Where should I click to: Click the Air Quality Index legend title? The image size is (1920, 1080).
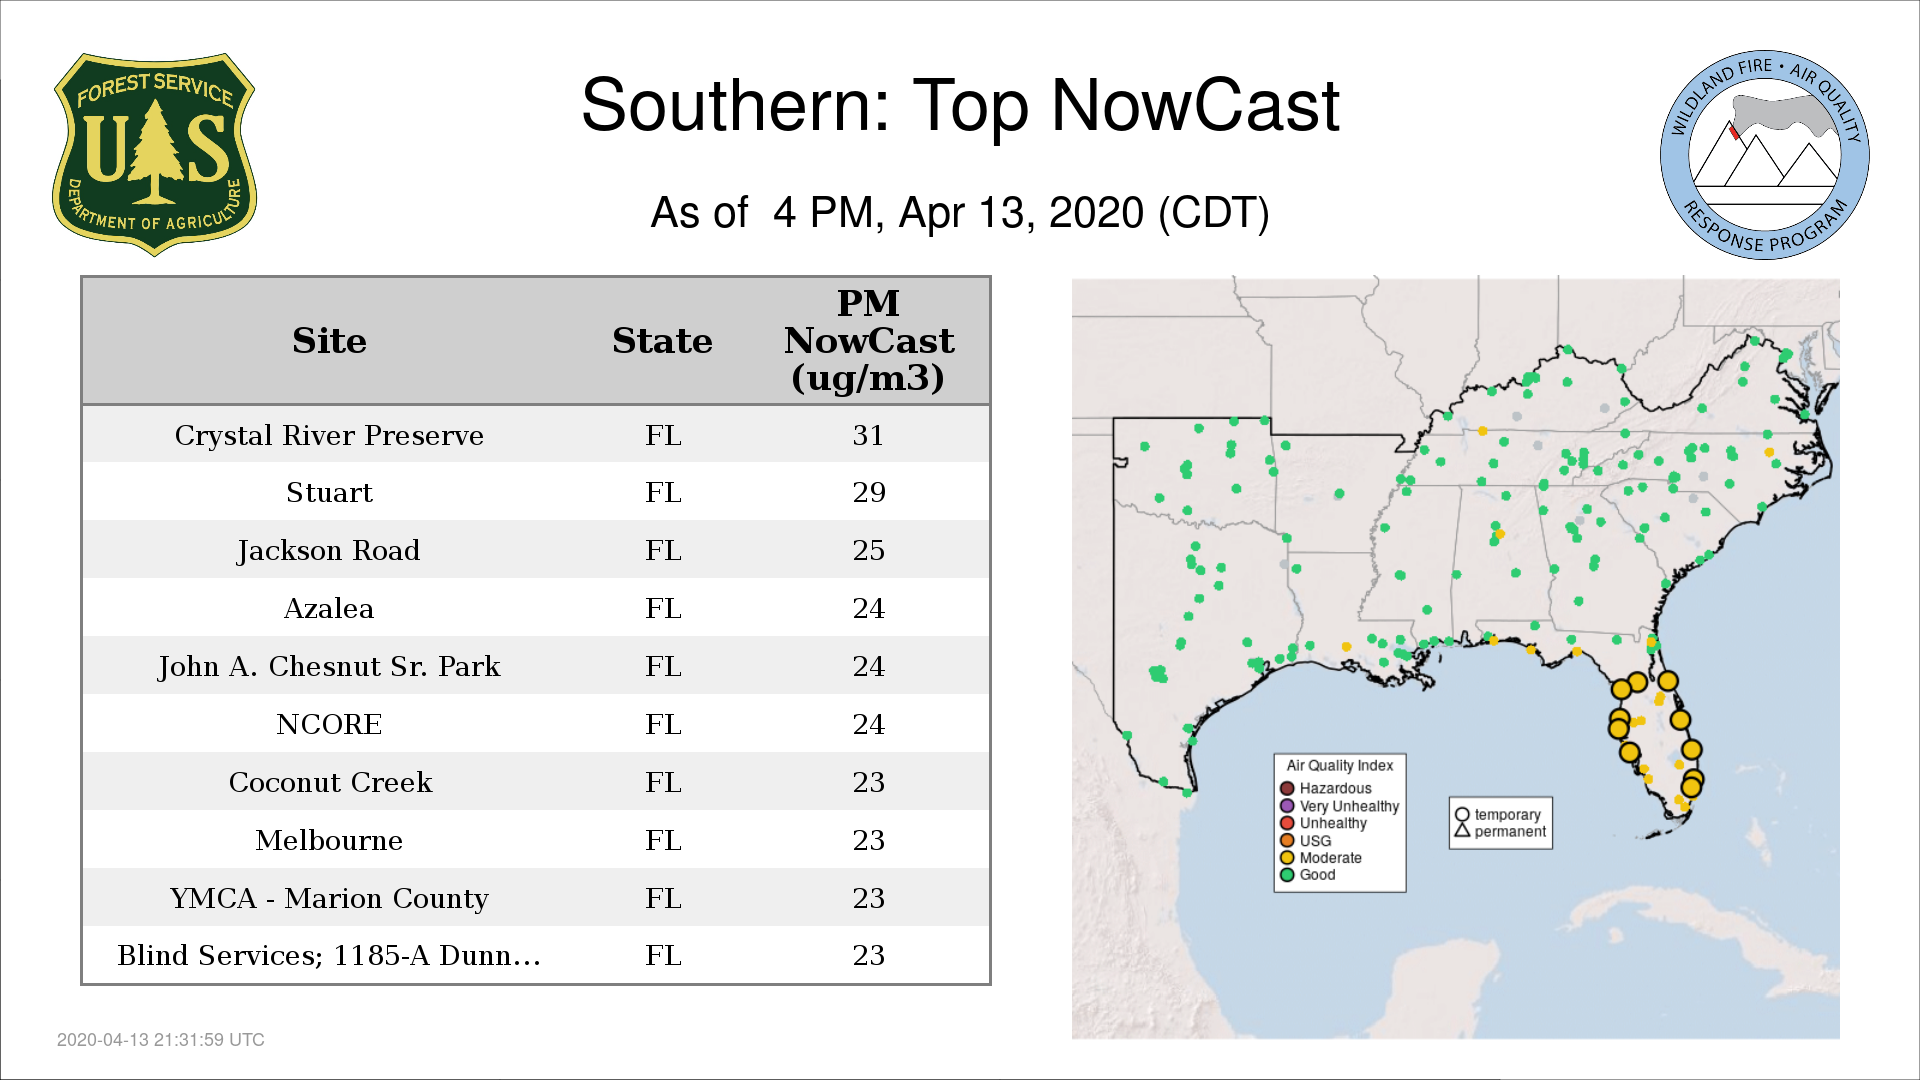[x=1339, y=766]
